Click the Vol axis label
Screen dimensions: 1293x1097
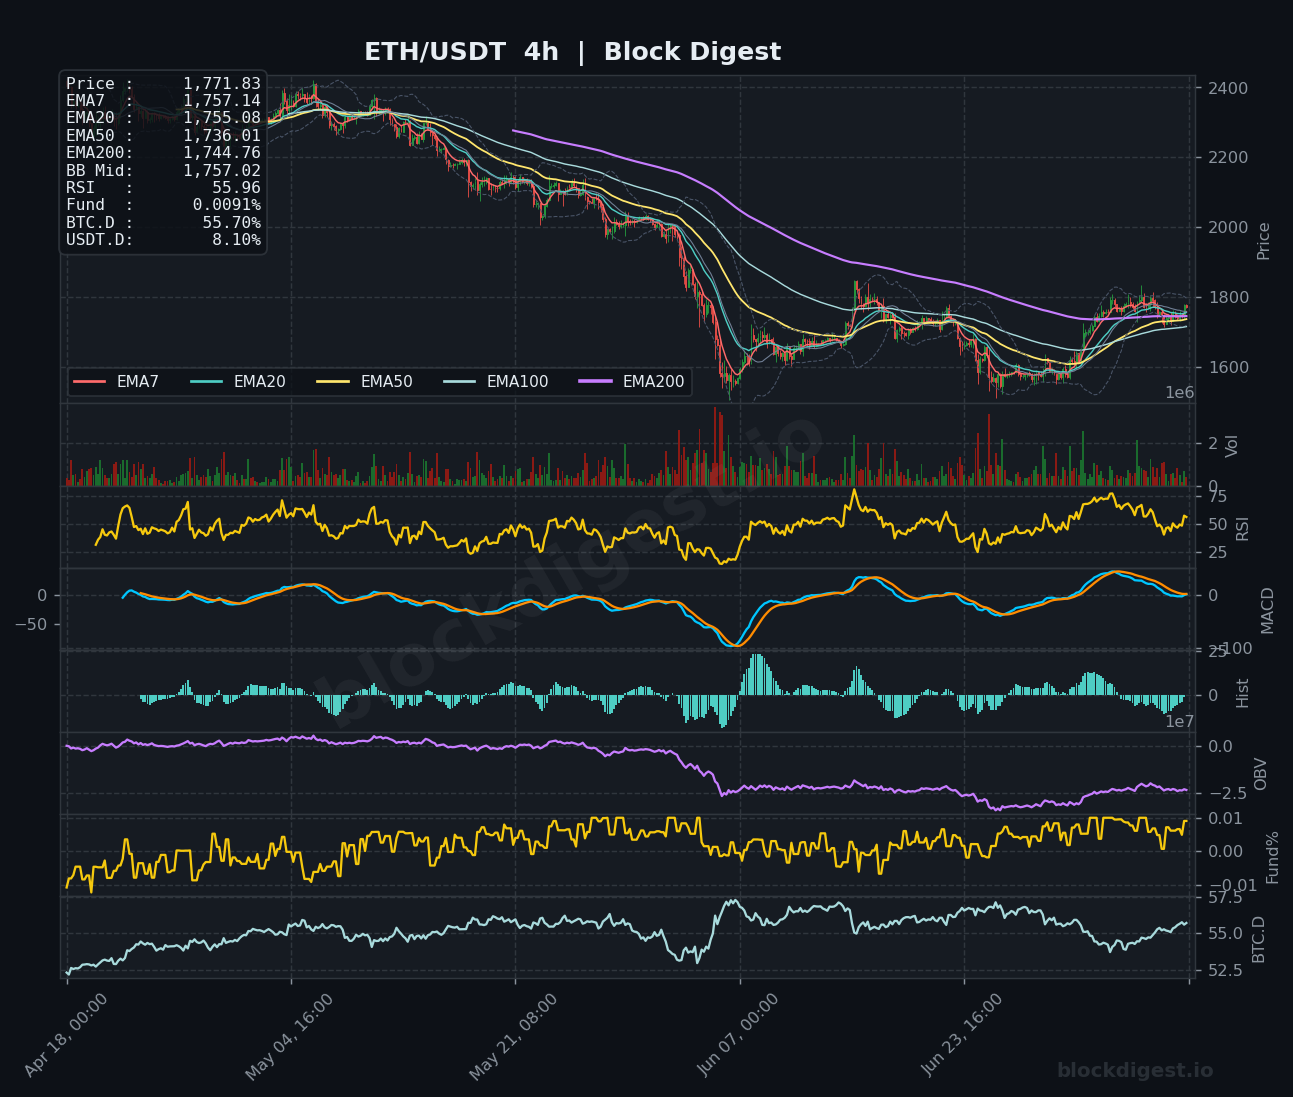pos(1231,446)
